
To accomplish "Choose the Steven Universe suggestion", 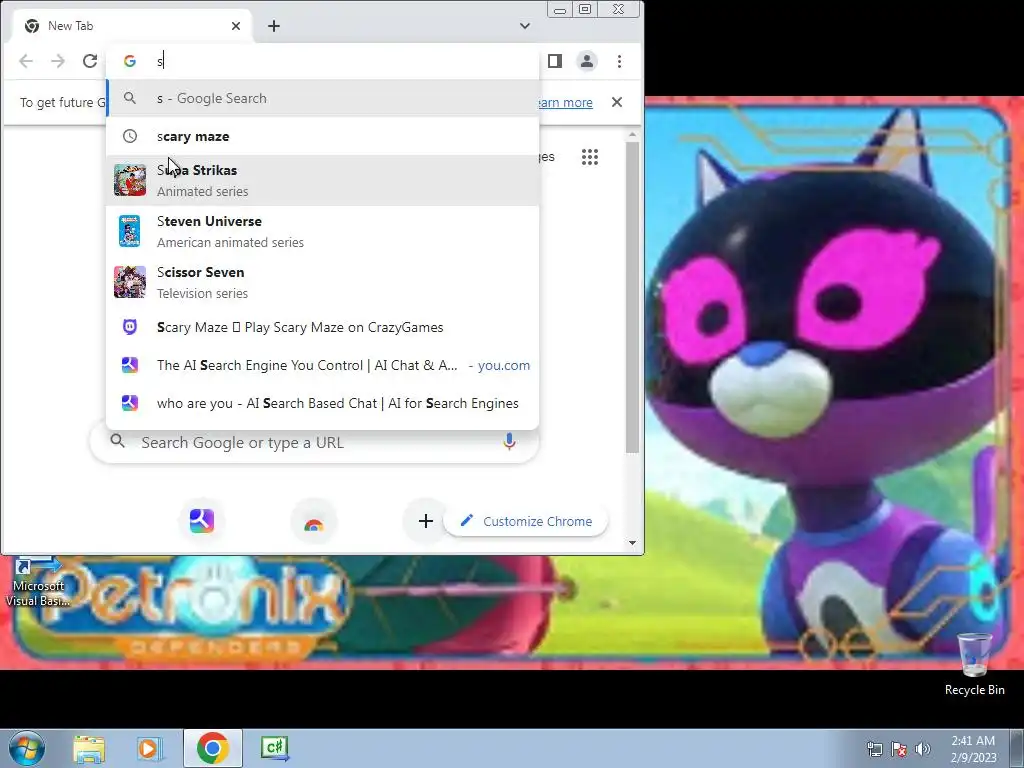I will tap(323, 231).
